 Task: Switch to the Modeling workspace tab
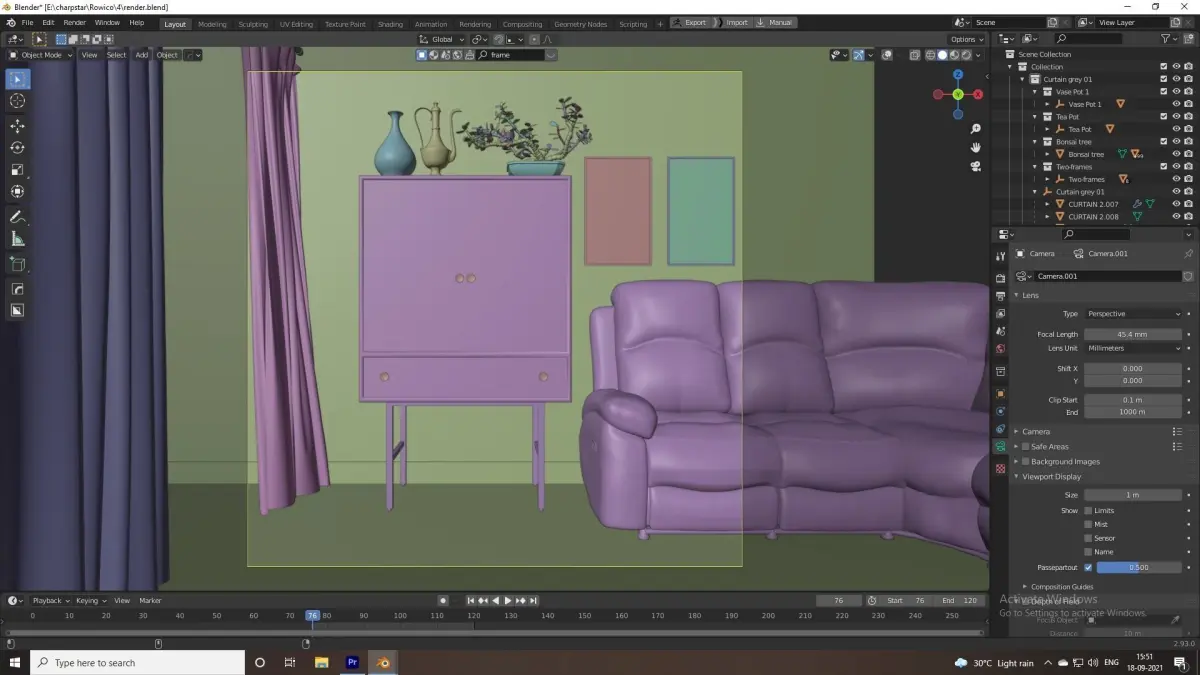[212, 24]
